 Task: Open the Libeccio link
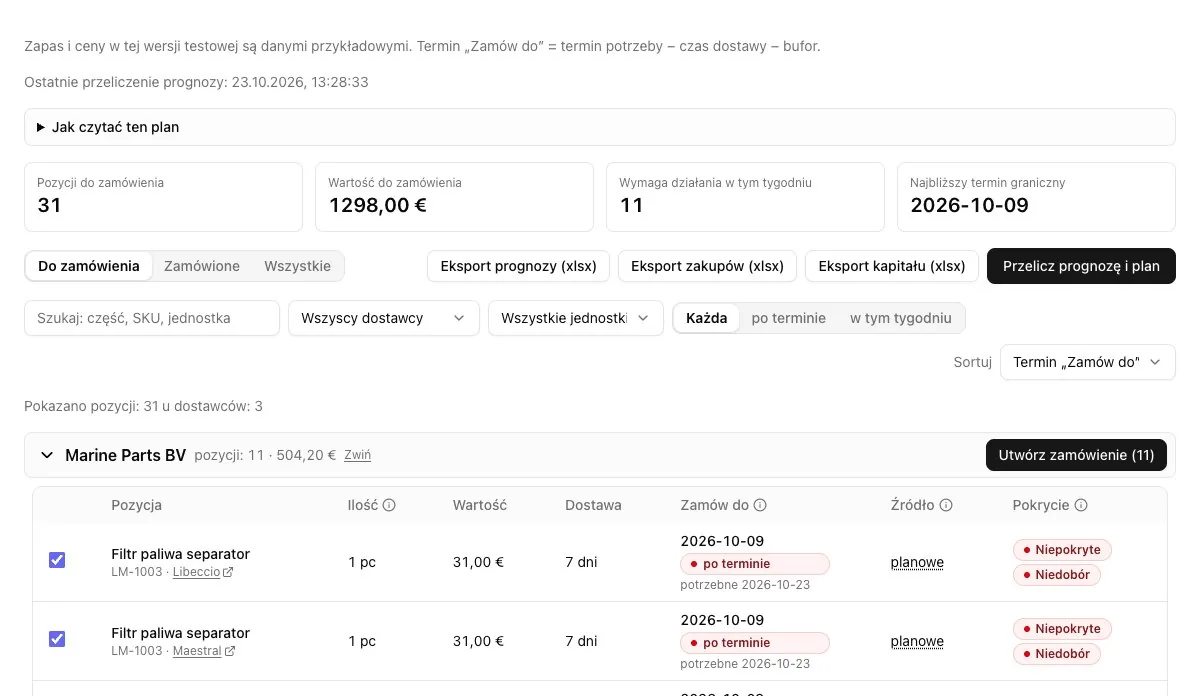click(196, 572)
